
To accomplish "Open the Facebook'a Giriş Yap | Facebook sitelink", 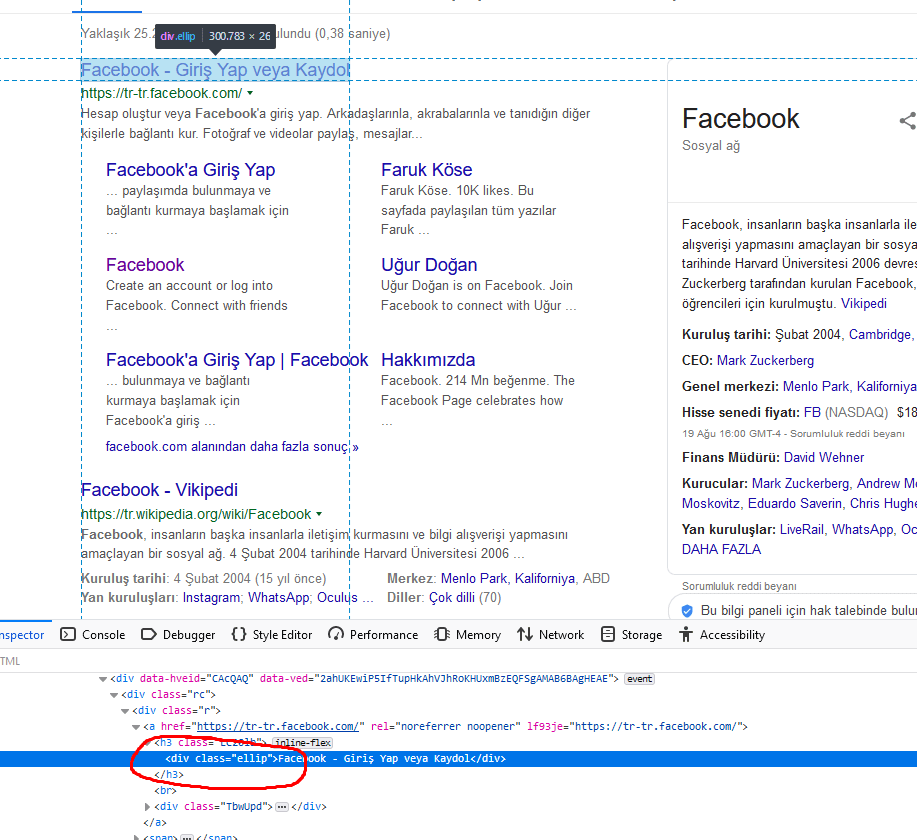I will point(237,360).
